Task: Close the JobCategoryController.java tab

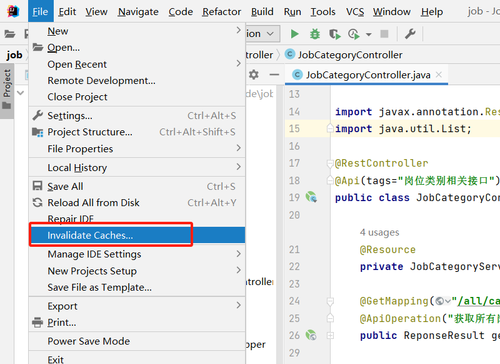Action: [x=439, y=75]
